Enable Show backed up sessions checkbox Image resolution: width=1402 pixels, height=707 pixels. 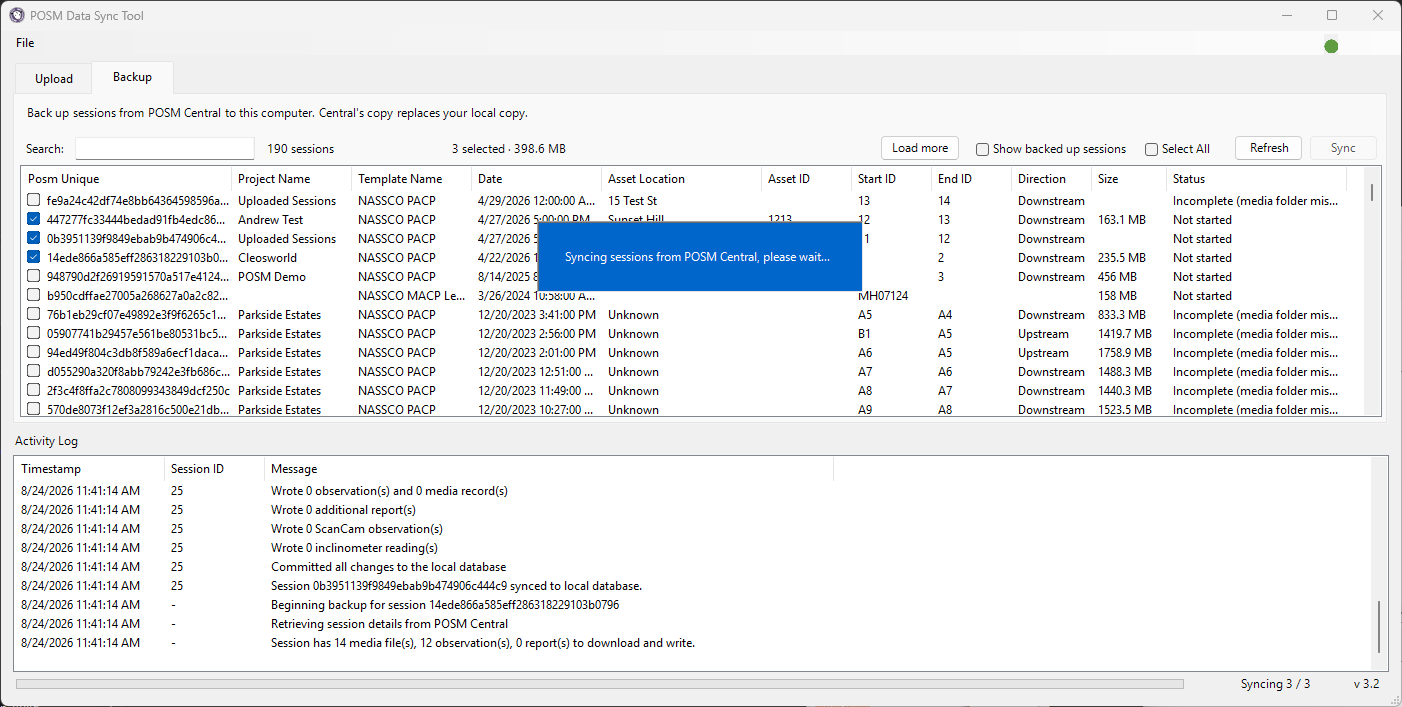[983, 149]
